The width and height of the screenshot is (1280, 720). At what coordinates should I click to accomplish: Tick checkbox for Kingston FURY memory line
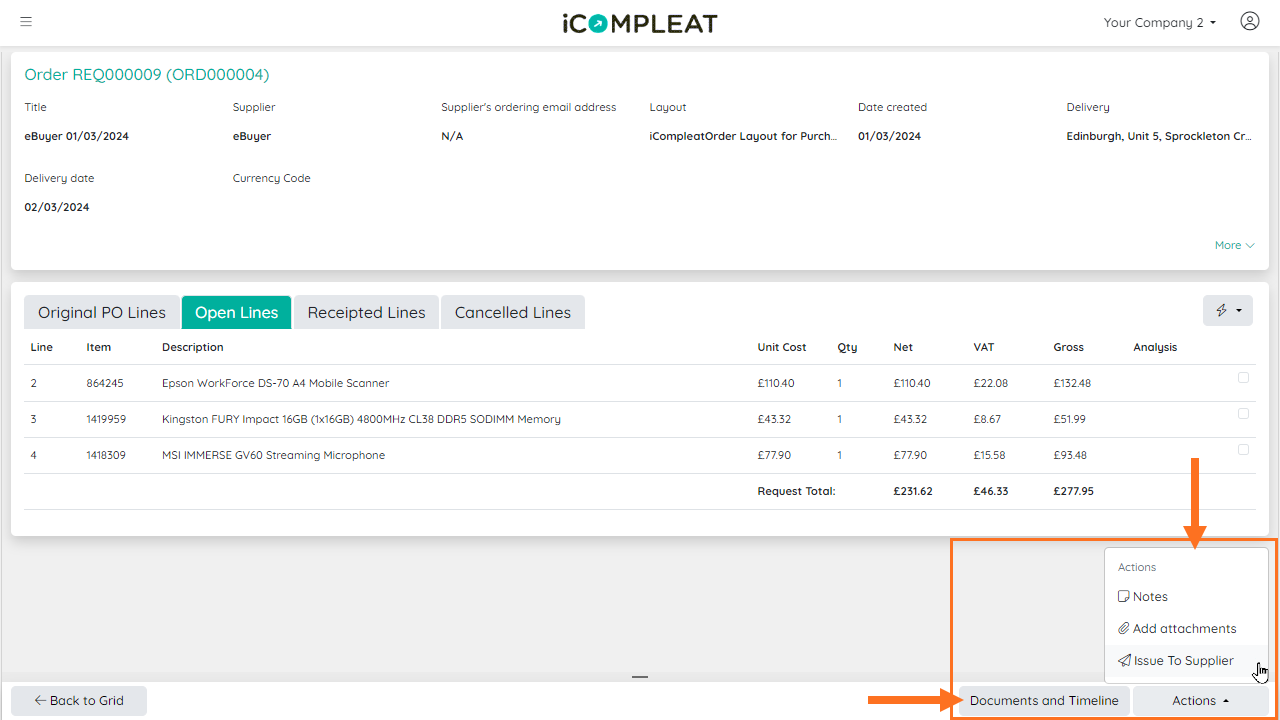click(1243, 414)
